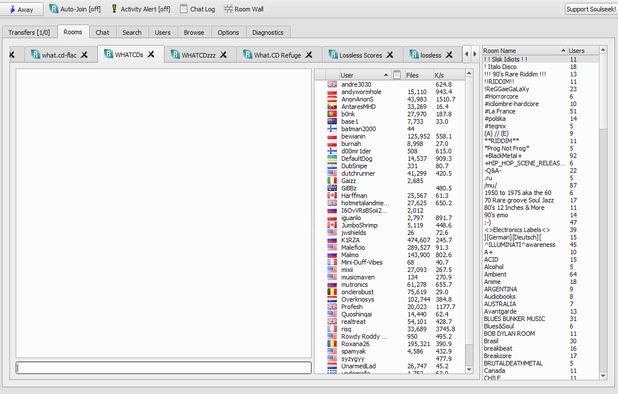The image size is (618, 394).
Task: Select the '/mu/' room
Action: click(541, 185)
